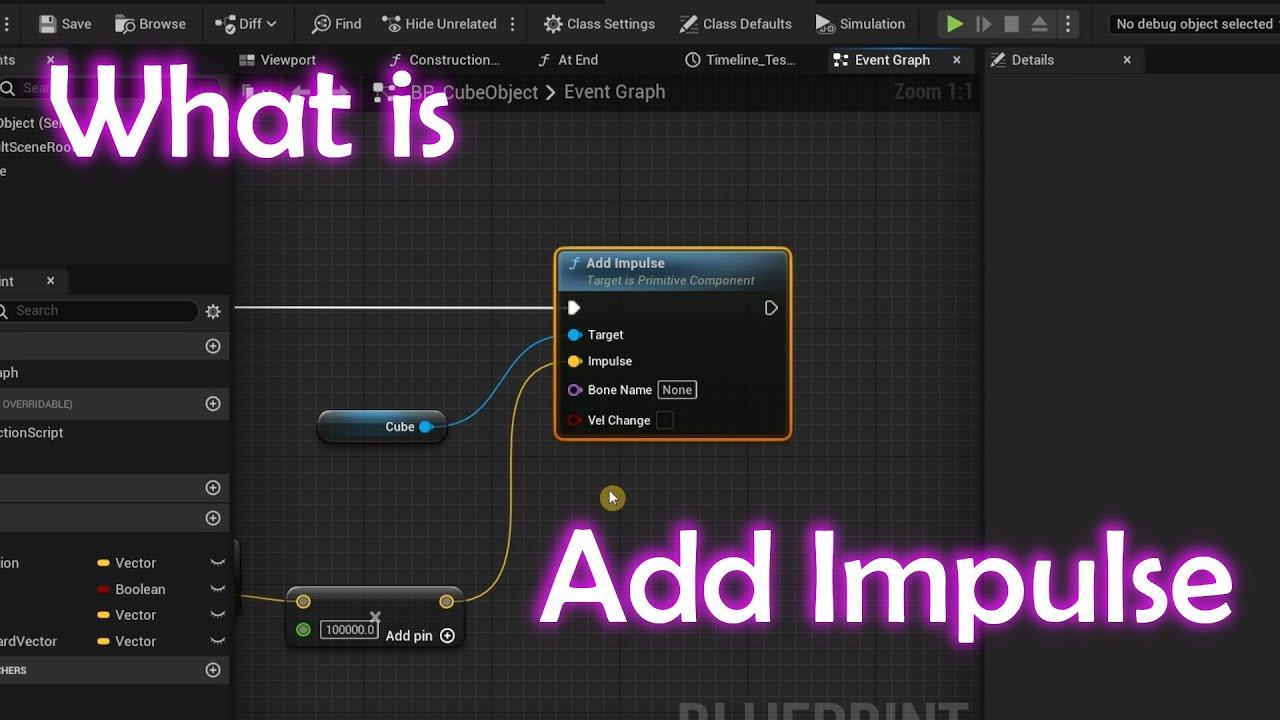This screenshot has width=1280, height=720.
Task: Open the At End tab
Action: click(x=568, y=60)
